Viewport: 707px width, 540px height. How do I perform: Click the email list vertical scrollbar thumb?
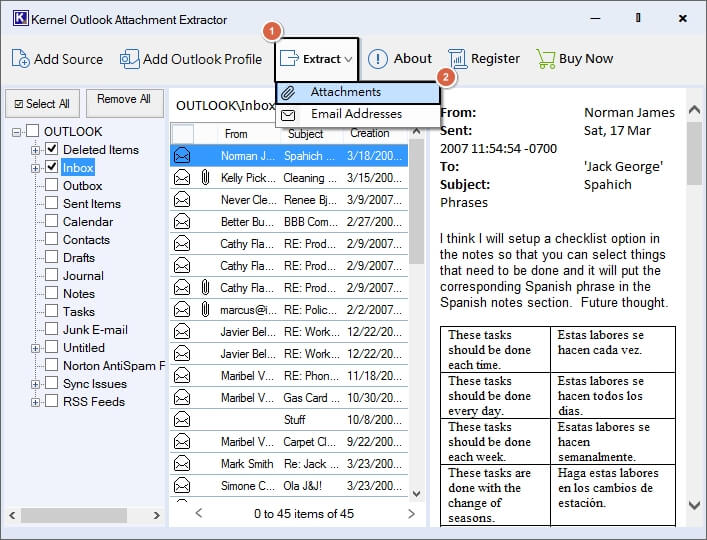pyautogui.click(x=417, y=201)
